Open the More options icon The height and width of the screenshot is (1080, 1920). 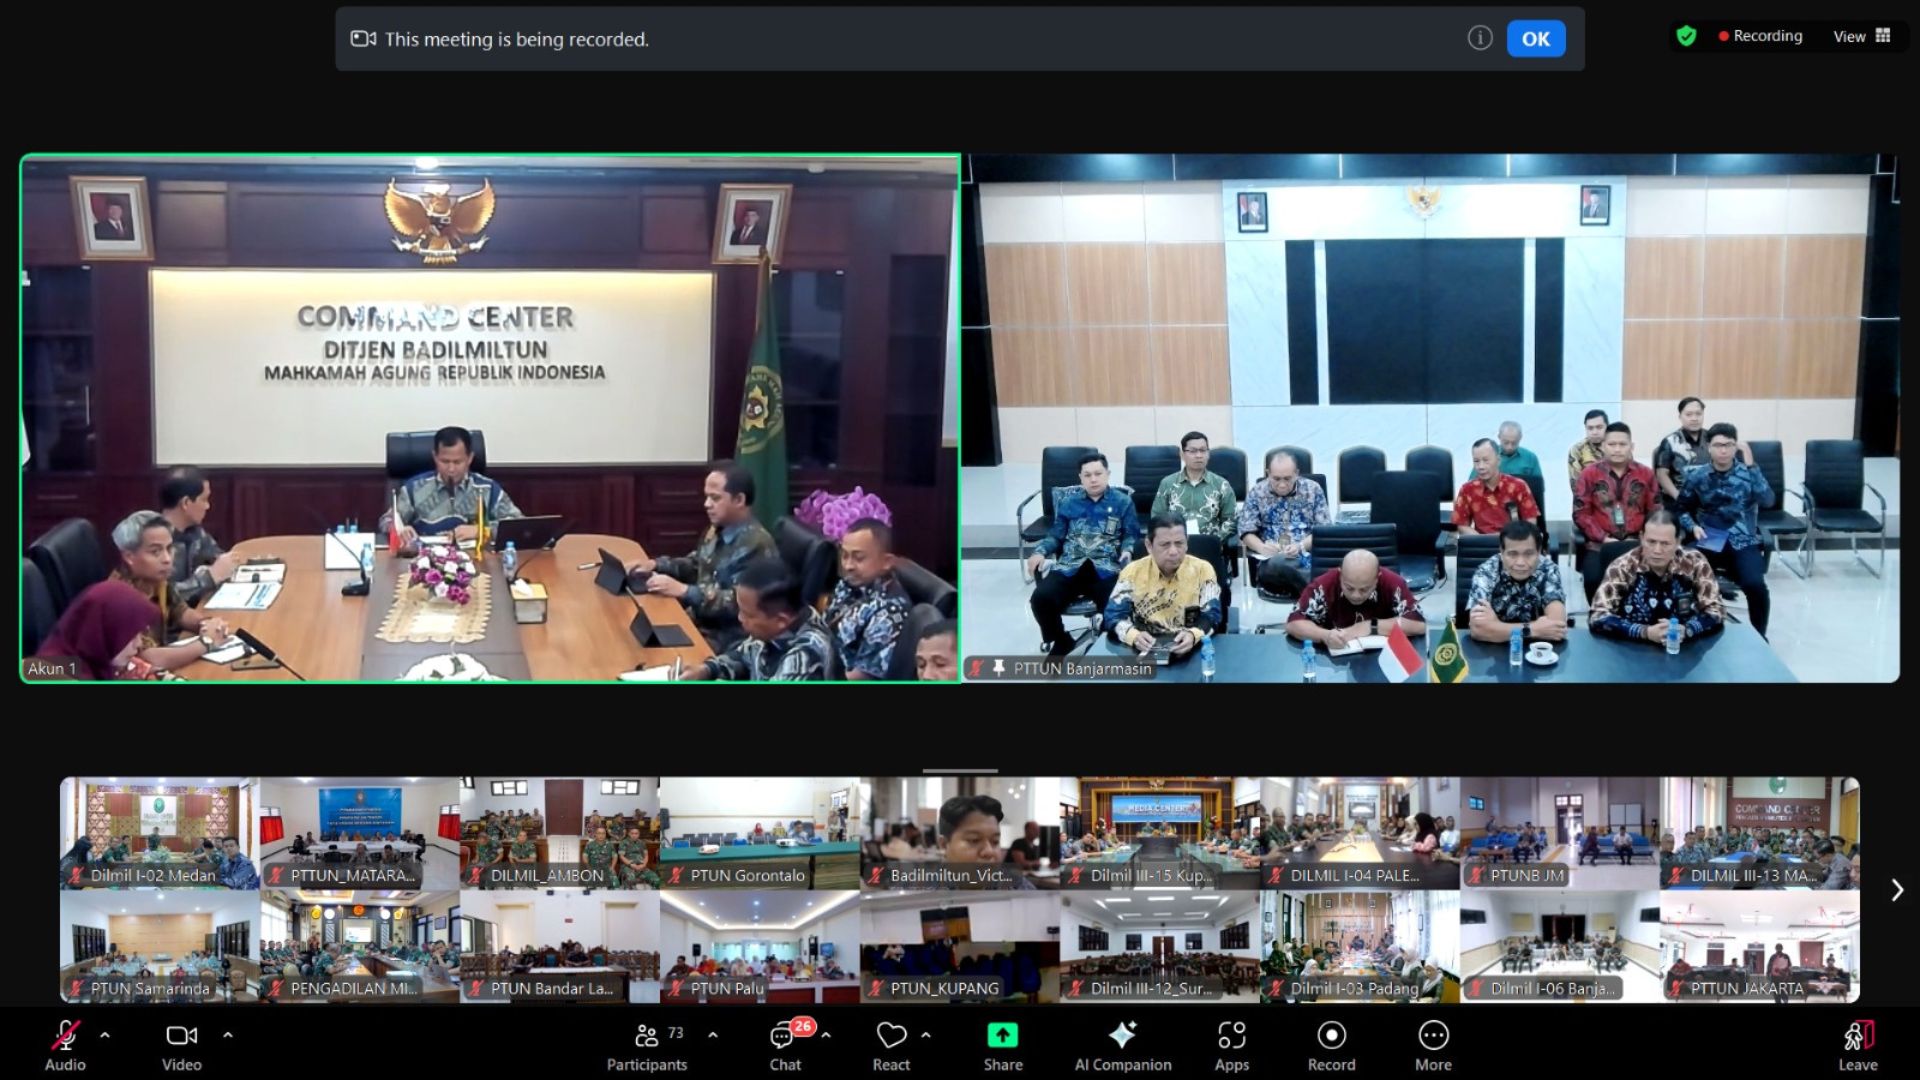click(1433, 1036)
